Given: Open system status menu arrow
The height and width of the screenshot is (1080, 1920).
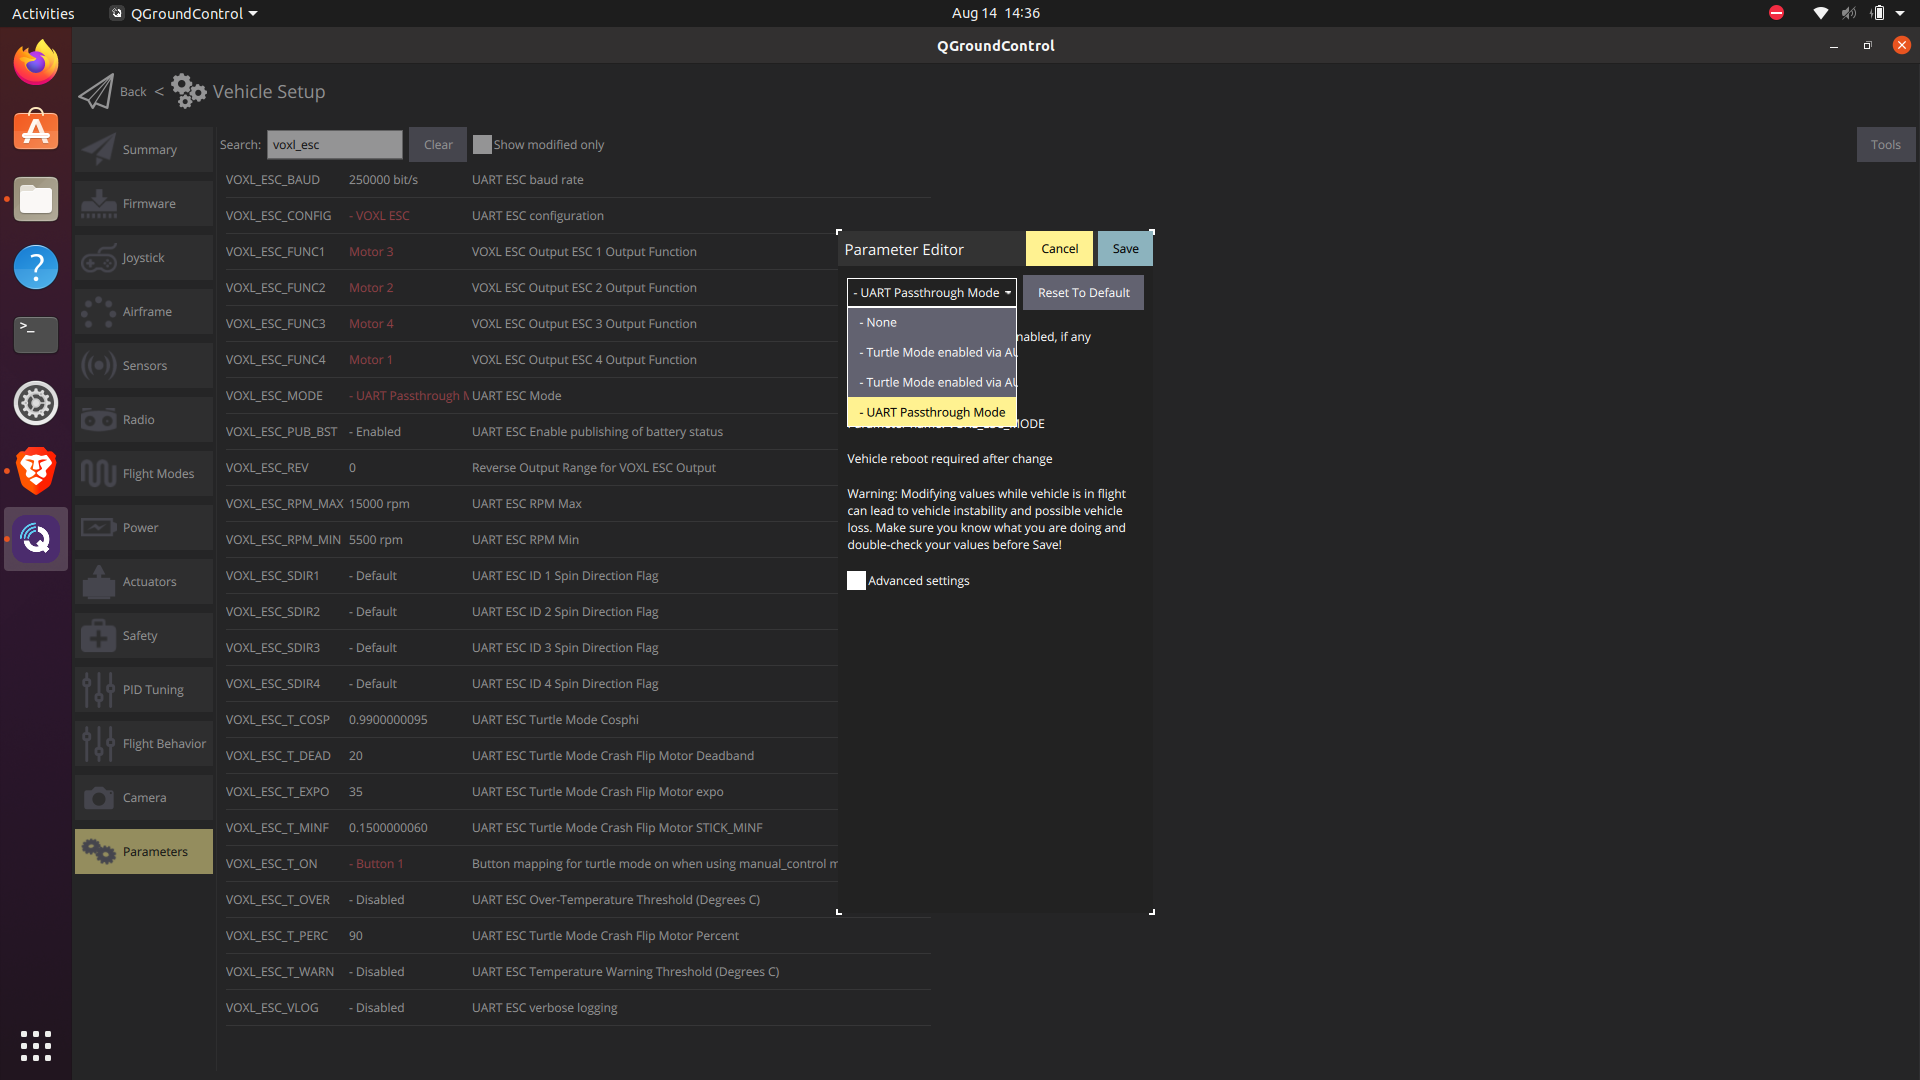Looking at the screenshot, I should pos(1900,13).
